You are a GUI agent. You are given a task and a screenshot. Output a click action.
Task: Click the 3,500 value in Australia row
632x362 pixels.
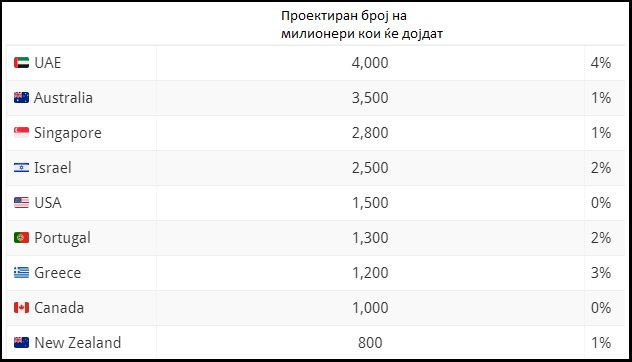point(370,98)
